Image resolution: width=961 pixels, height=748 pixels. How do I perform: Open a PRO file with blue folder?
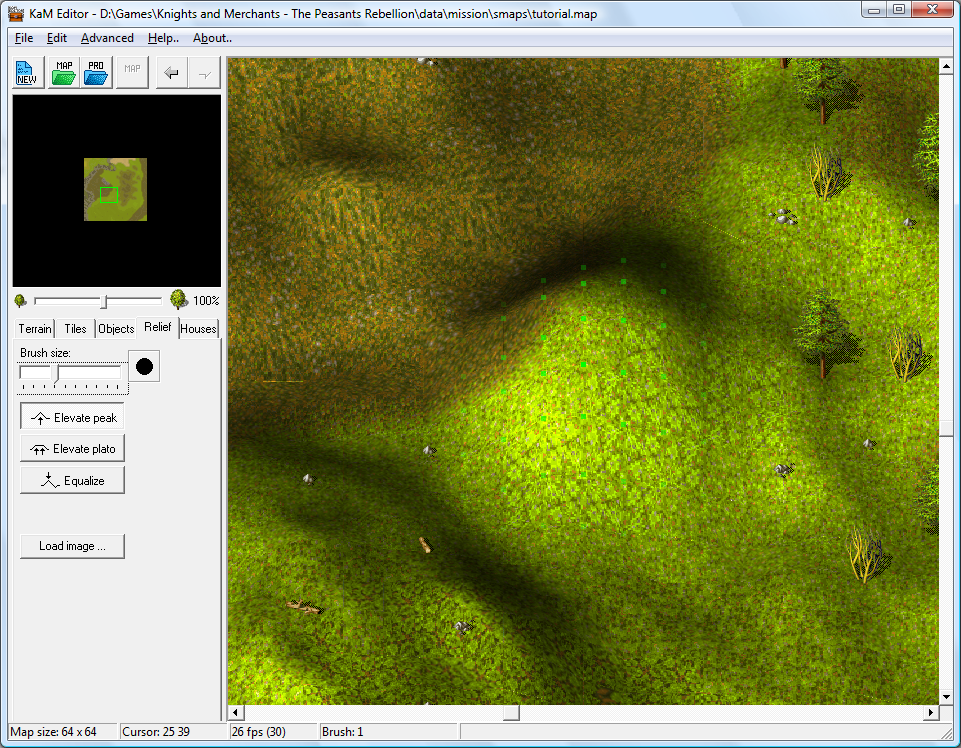pyautogui.click(x=96, y=72)
